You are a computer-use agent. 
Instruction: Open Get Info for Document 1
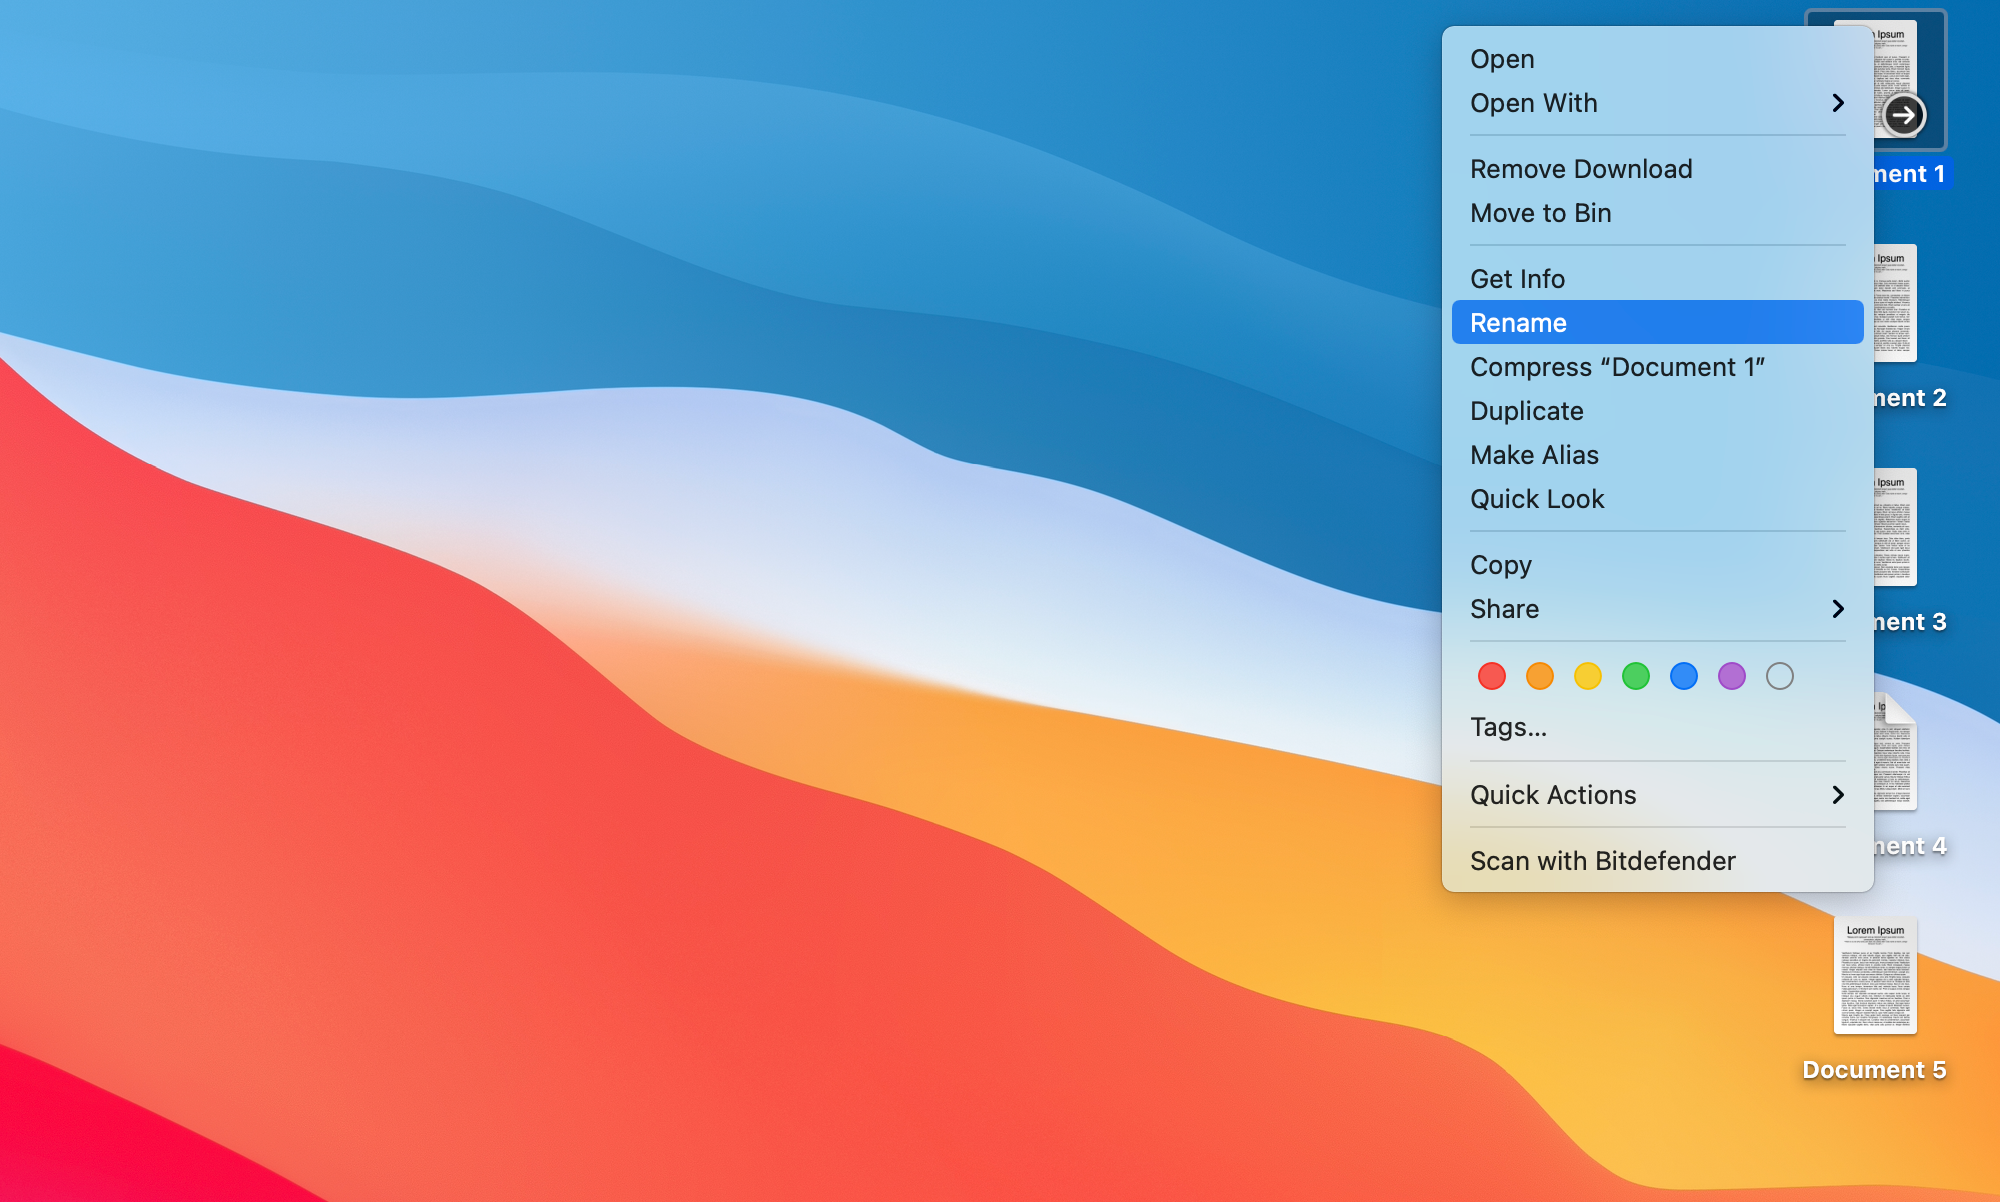point(1657,279)
